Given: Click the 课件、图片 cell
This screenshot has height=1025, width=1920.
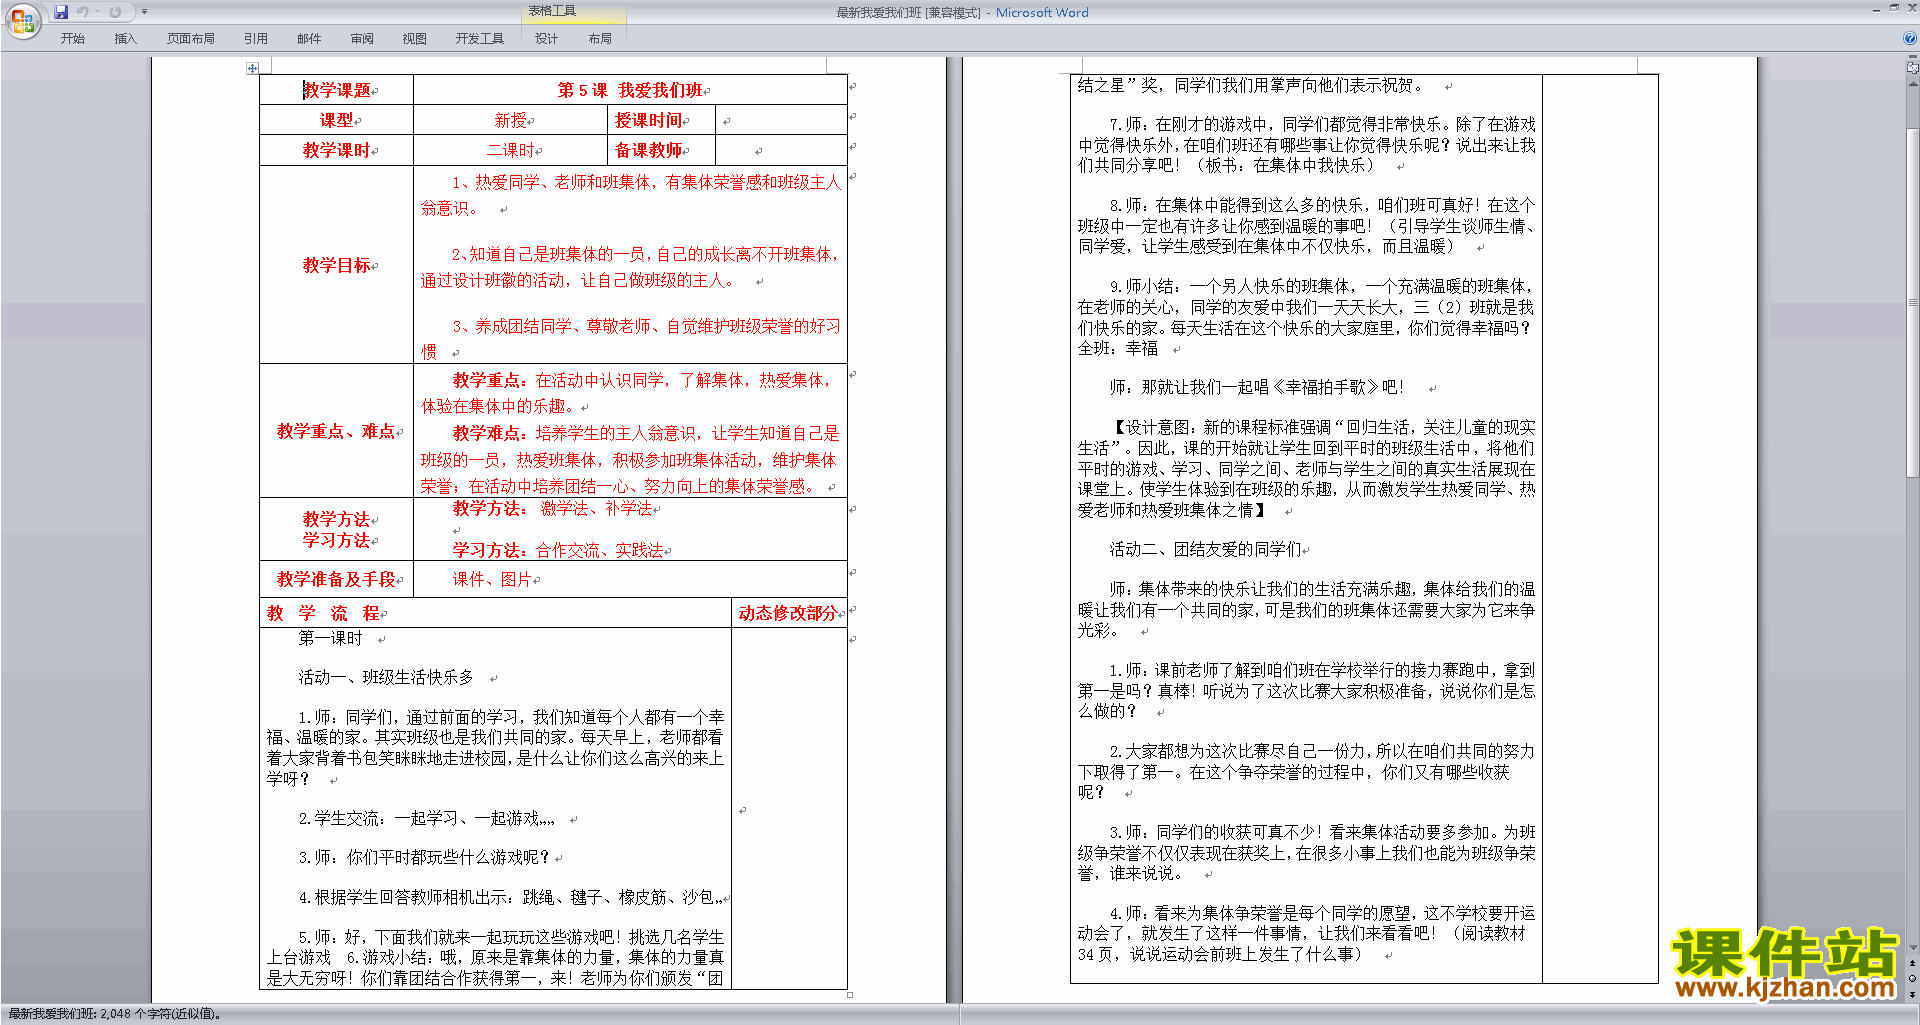Looking at the screenshot, I should [x=630, y=579].
